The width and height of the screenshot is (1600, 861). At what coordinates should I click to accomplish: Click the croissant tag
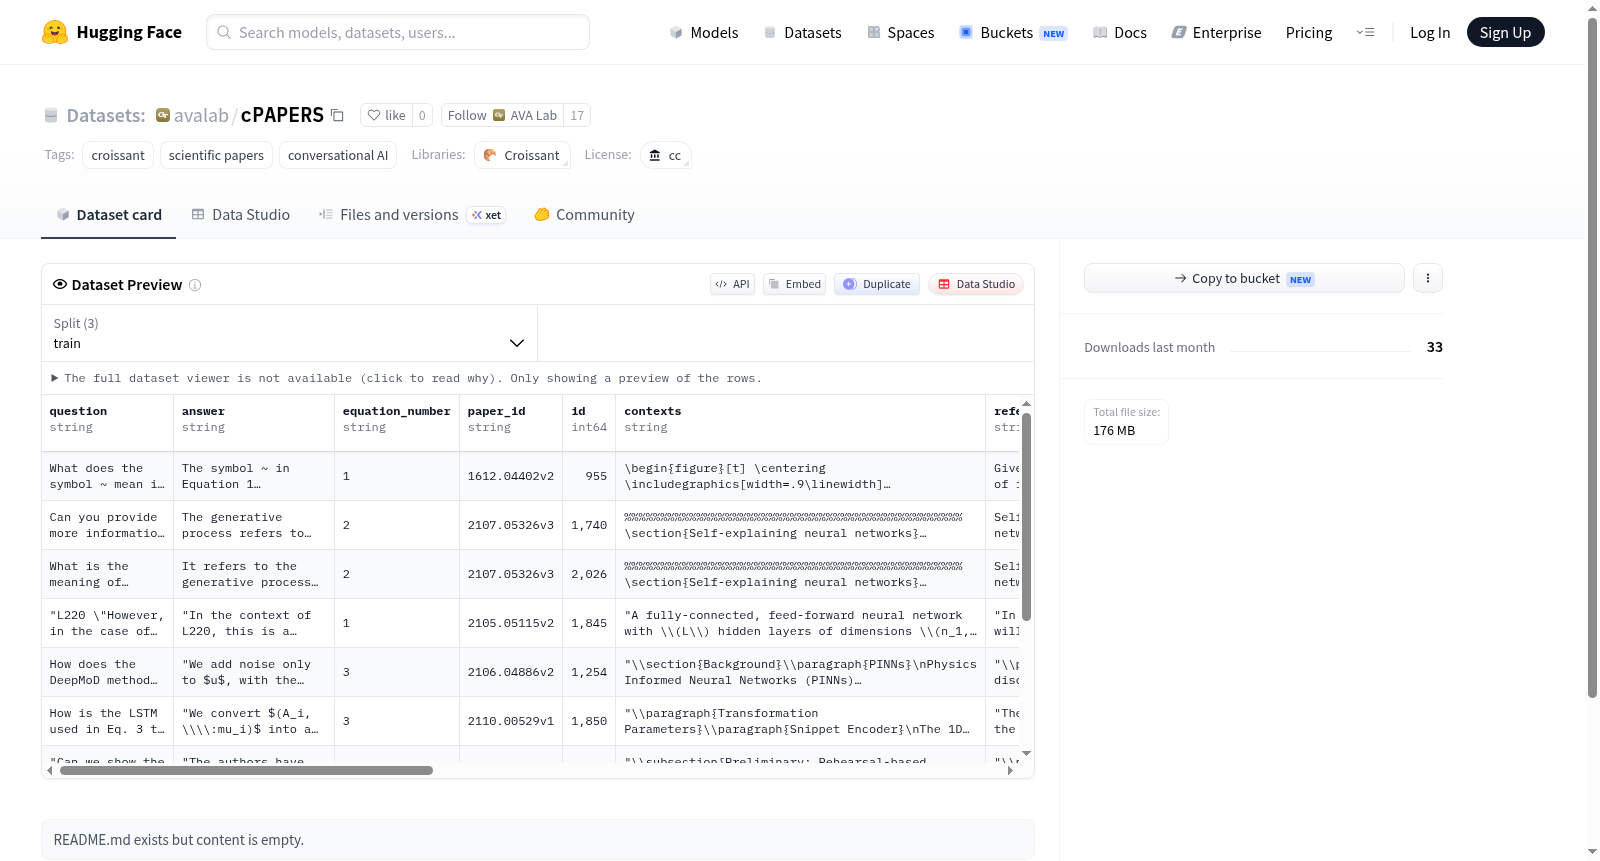(118, 155)
